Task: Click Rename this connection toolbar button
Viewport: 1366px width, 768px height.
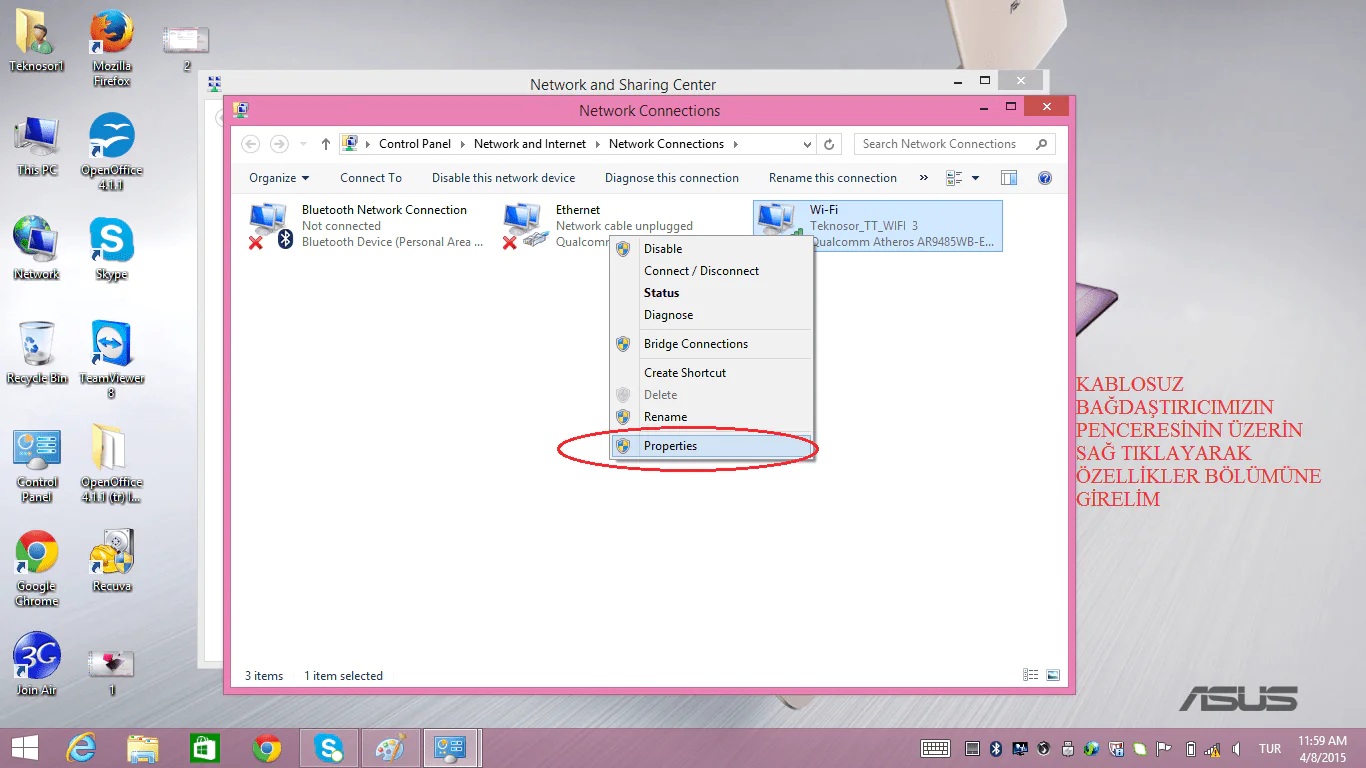Action: 833,178
